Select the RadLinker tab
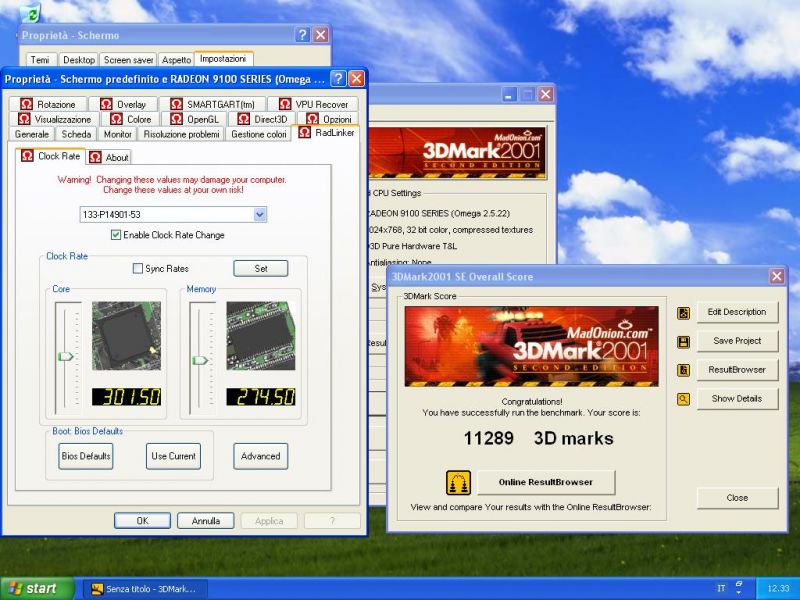This screenshot has width=800, height=600. point(326,133)
